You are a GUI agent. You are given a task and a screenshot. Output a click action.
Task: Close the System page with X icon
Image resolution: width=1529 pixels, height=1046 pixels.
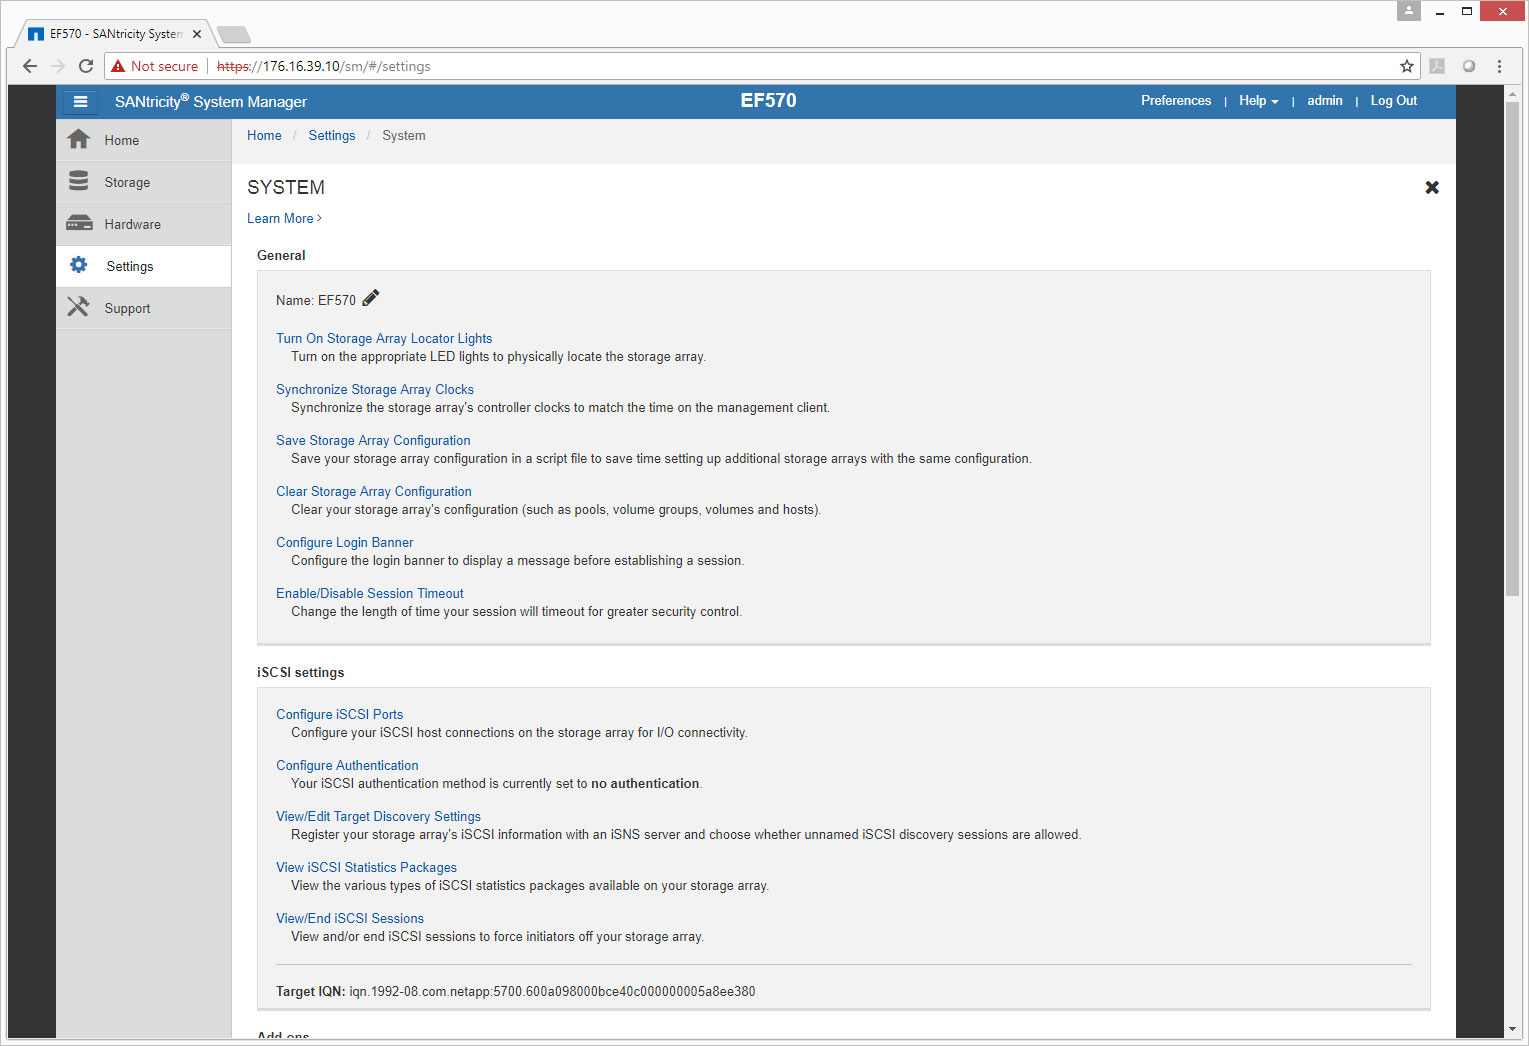(1431, 187)
